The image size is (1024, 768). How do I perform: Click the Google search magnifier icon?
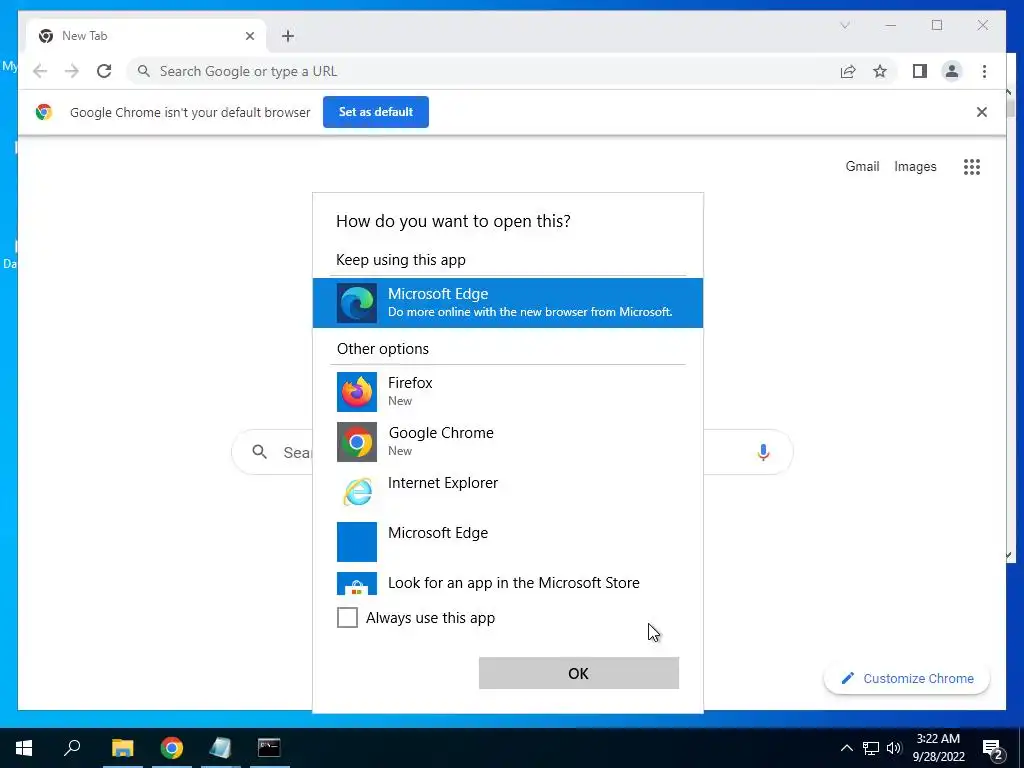pos(259,452)
